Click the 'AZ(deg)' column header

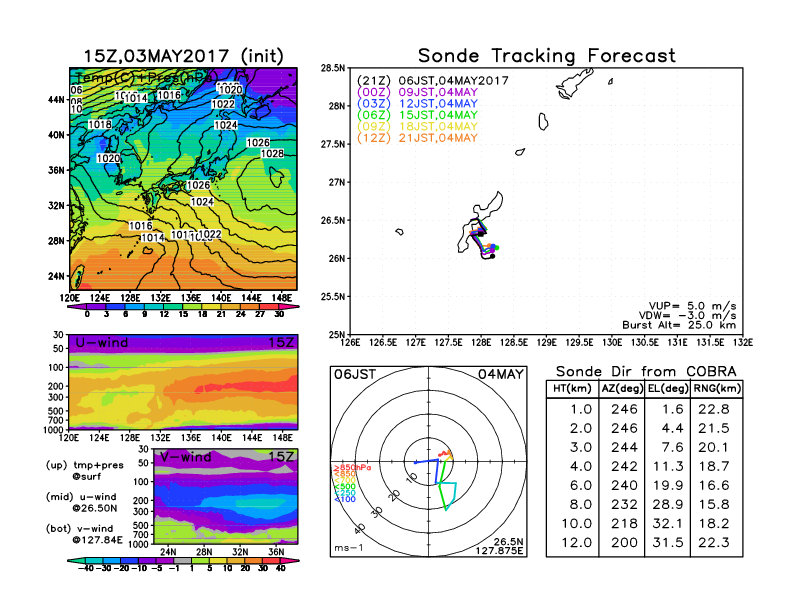622,389
